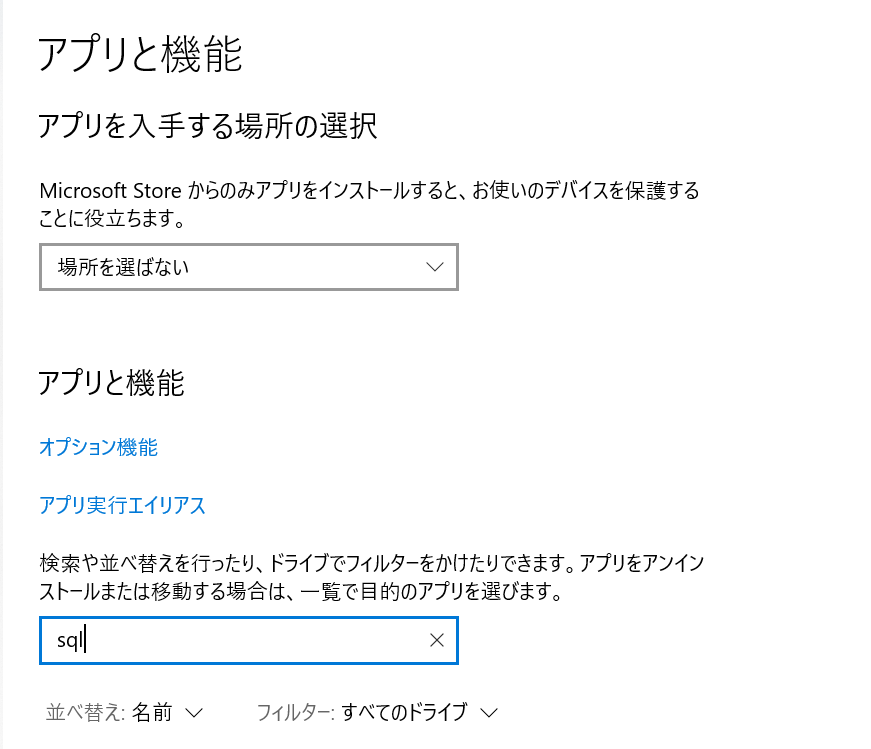The height and width of the screenshot is (749, 871).
Task: Clear the search box with the X icon
Action: click(437, 641)
